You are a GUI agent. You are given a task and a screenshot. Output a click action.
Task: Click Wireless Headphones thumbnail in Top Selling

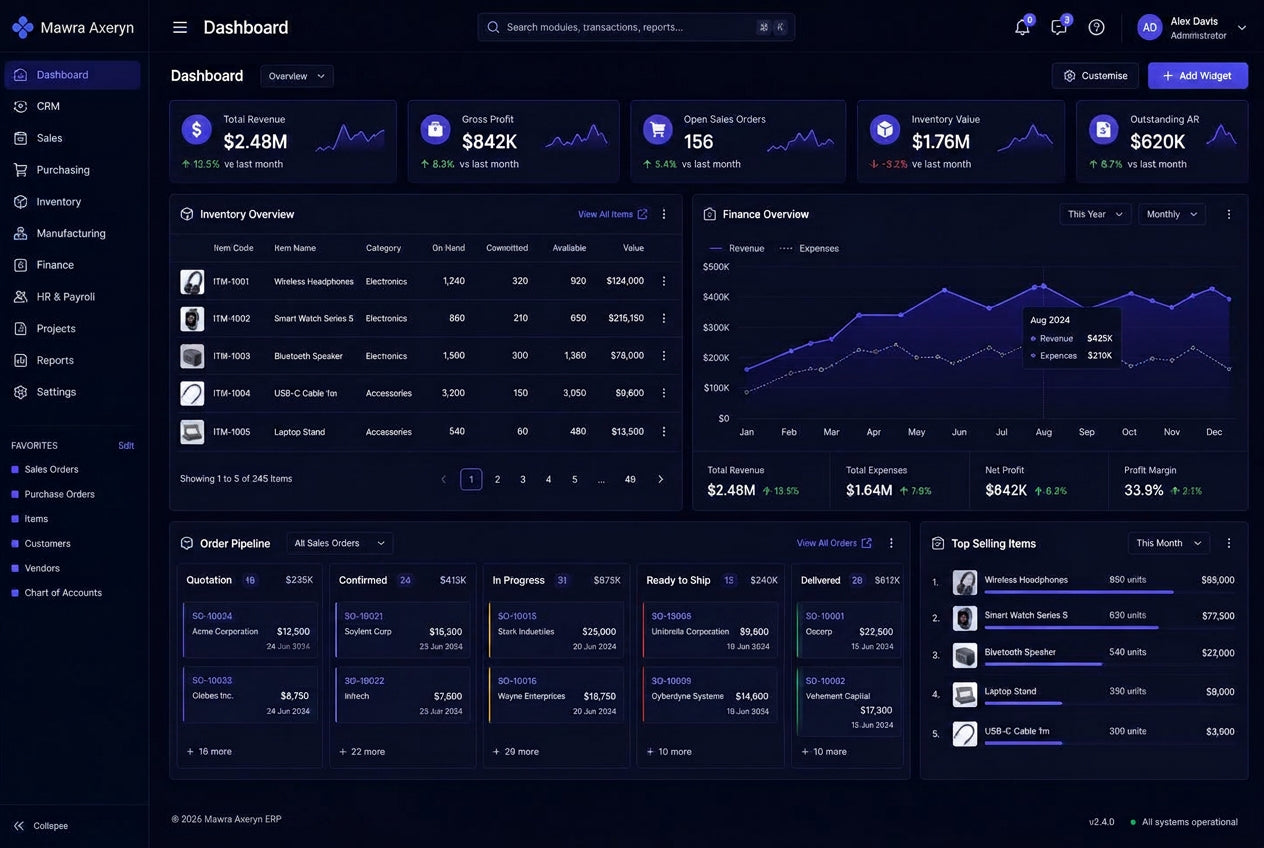965,582
